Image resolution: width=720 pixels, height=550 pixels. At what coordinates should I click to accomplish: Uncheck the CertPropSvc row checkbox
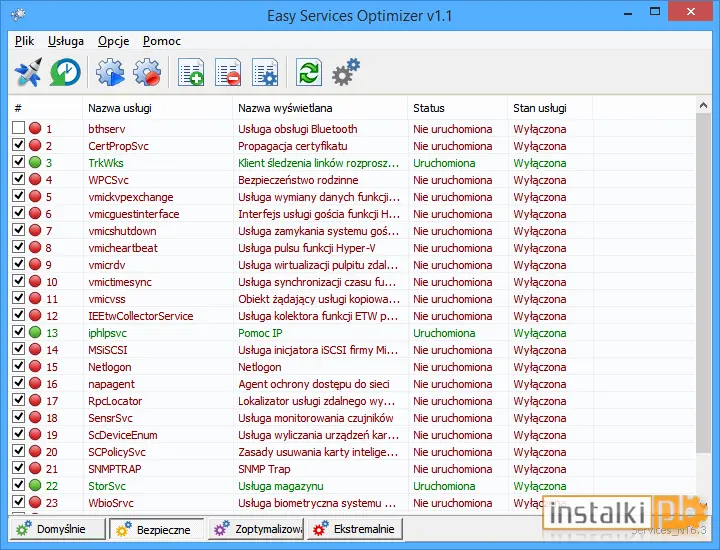[x=18, y=145]
